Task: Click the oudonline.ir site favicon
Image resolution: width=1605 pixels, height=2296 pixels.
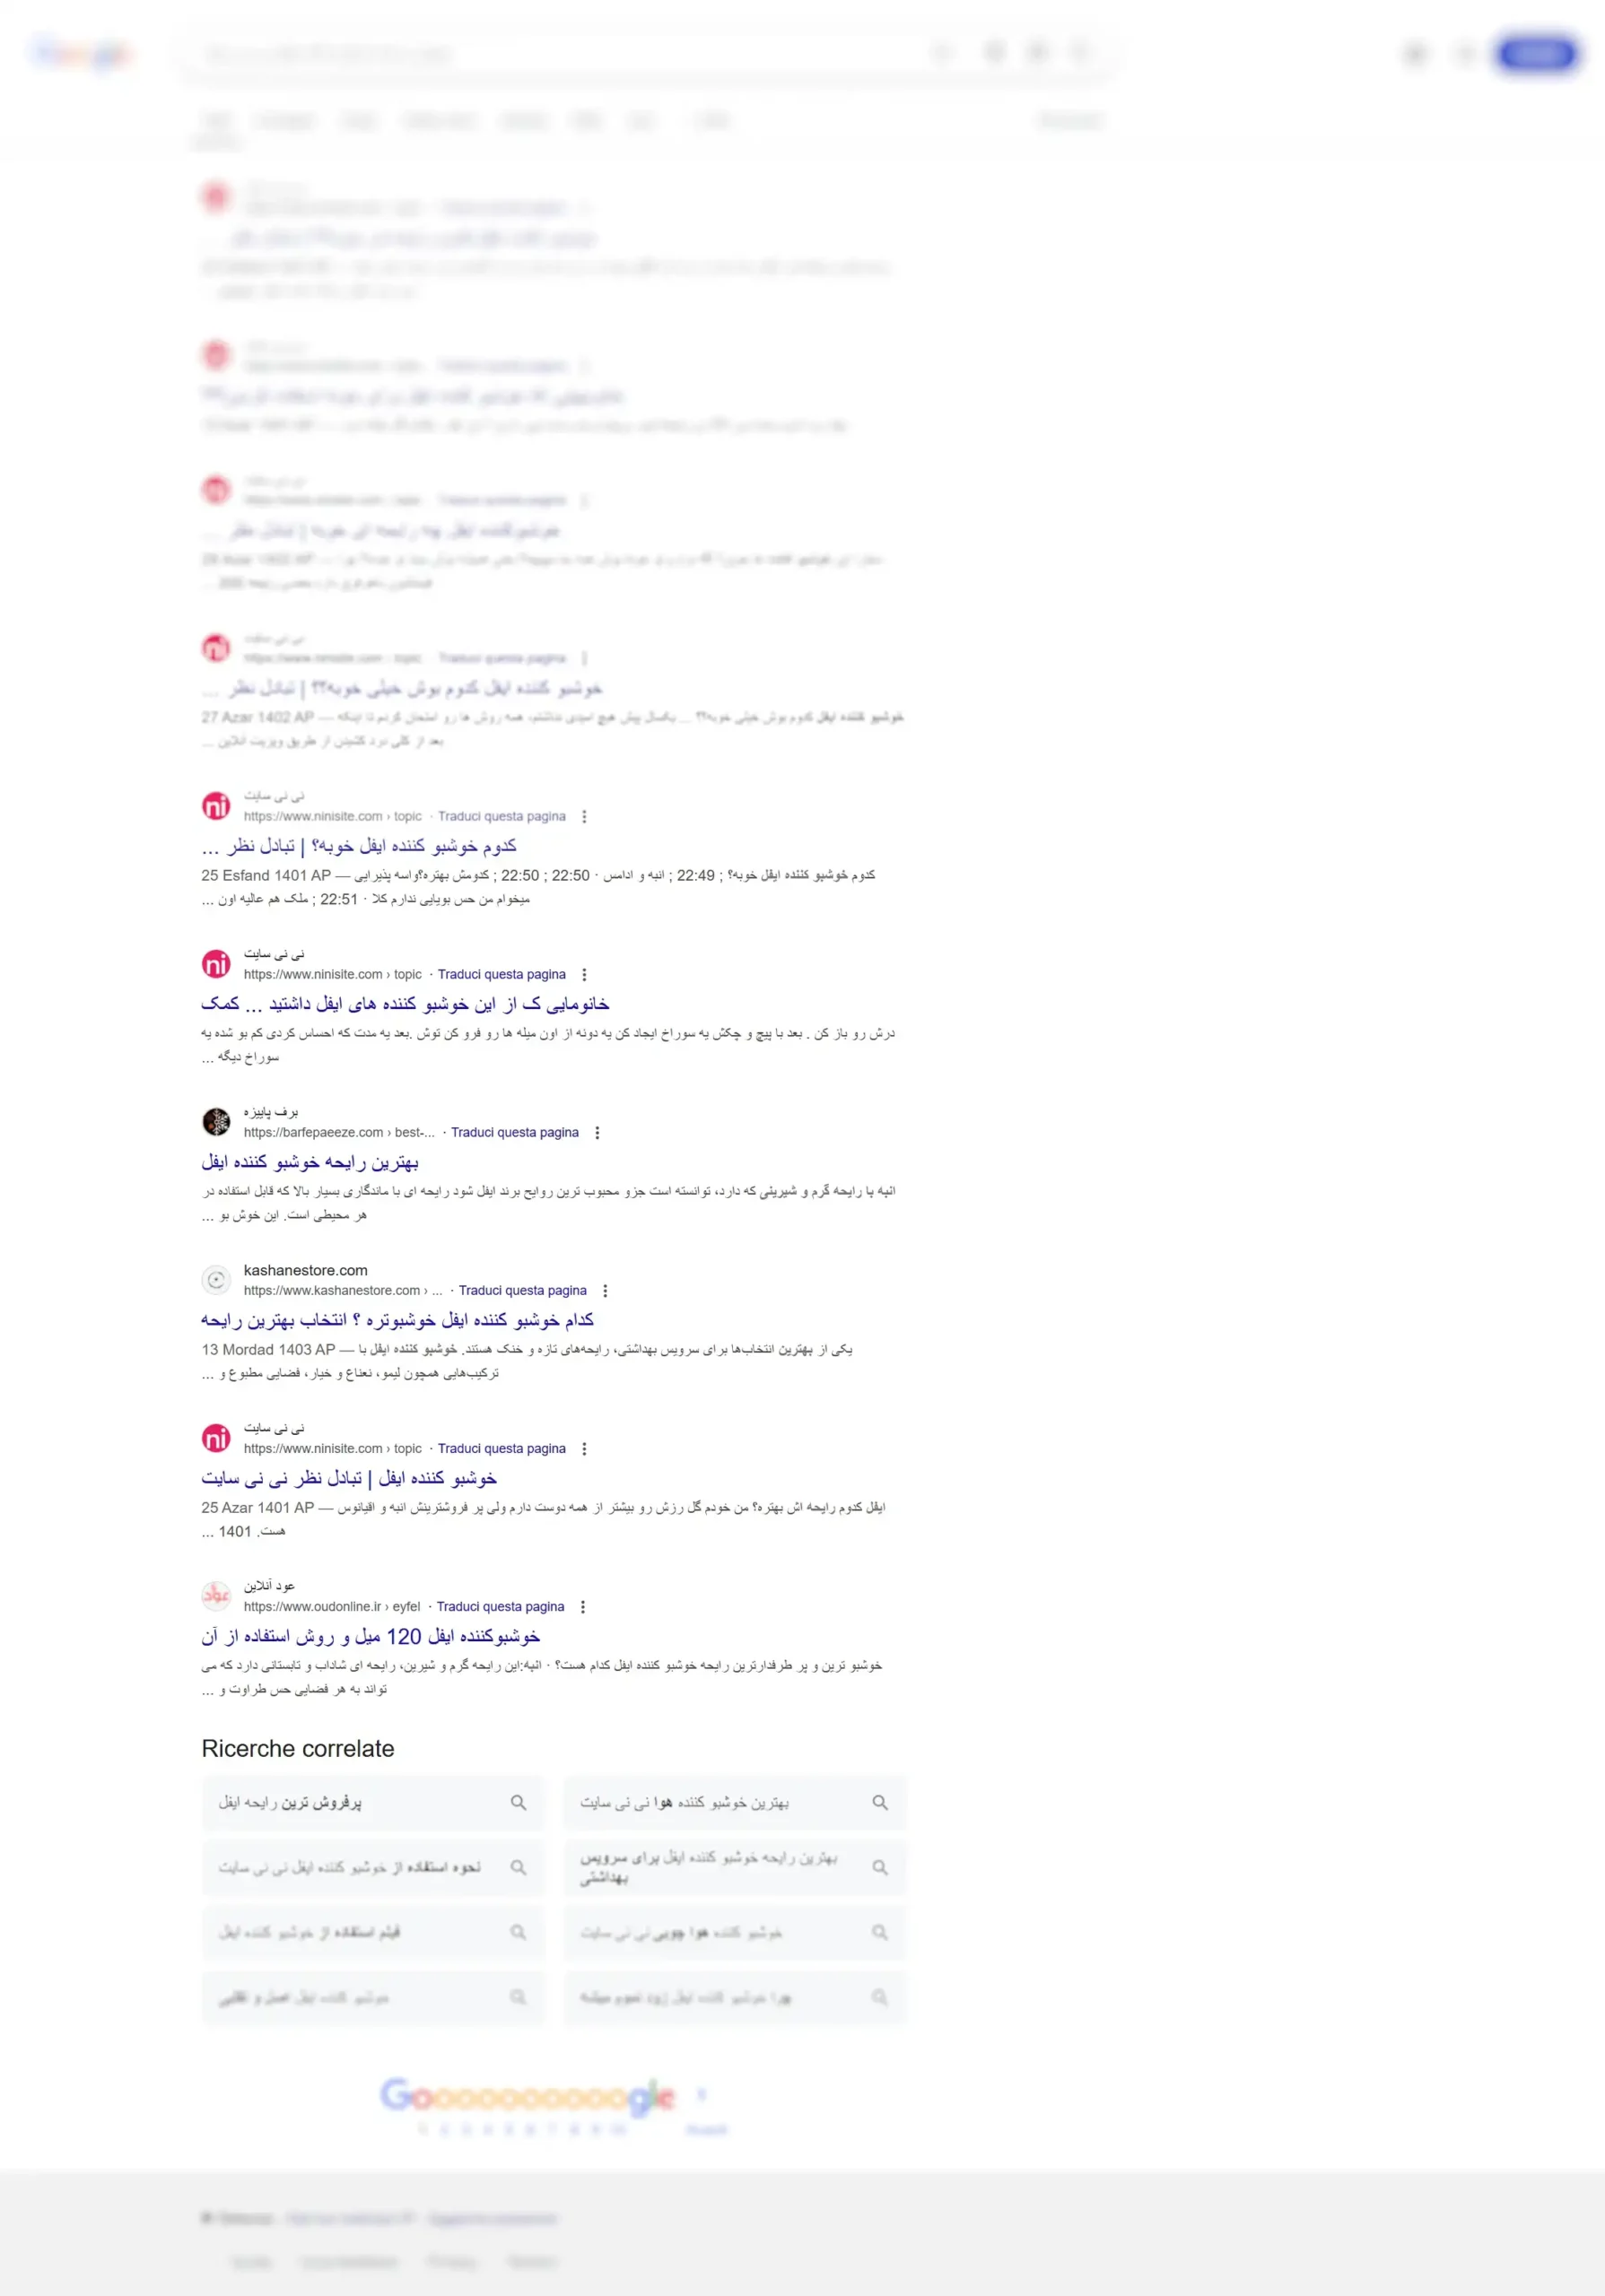Action: (x=216, y=1595)
